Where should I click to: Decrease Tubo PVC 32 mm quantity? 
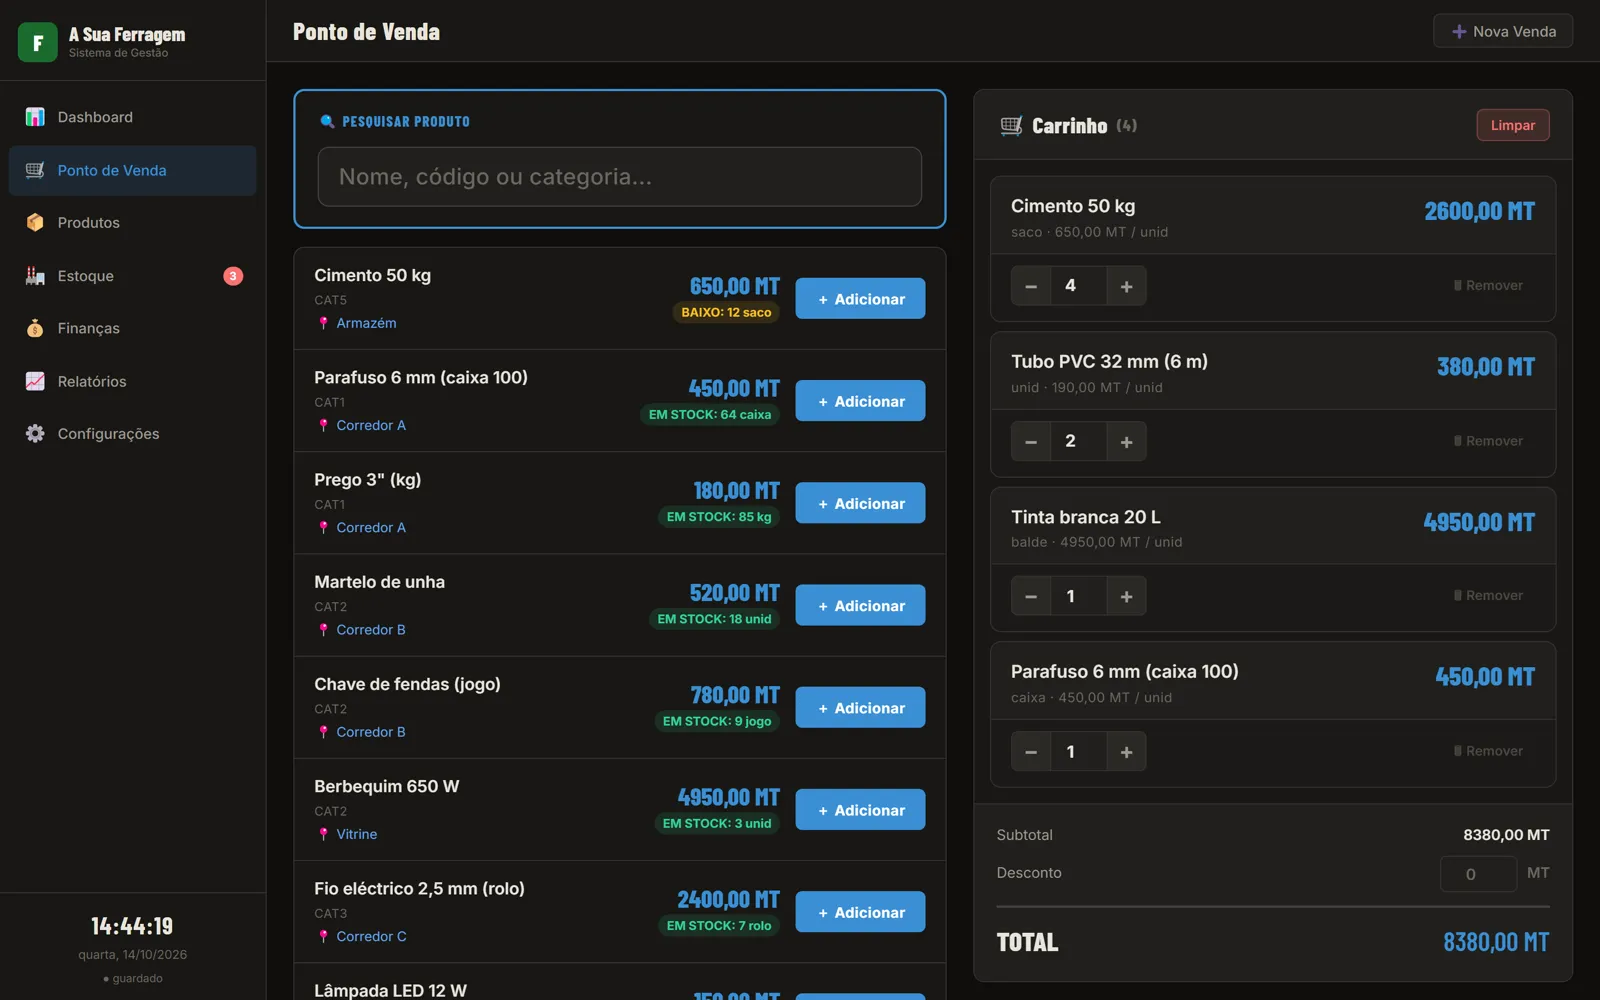click(x=1031, y=441)
